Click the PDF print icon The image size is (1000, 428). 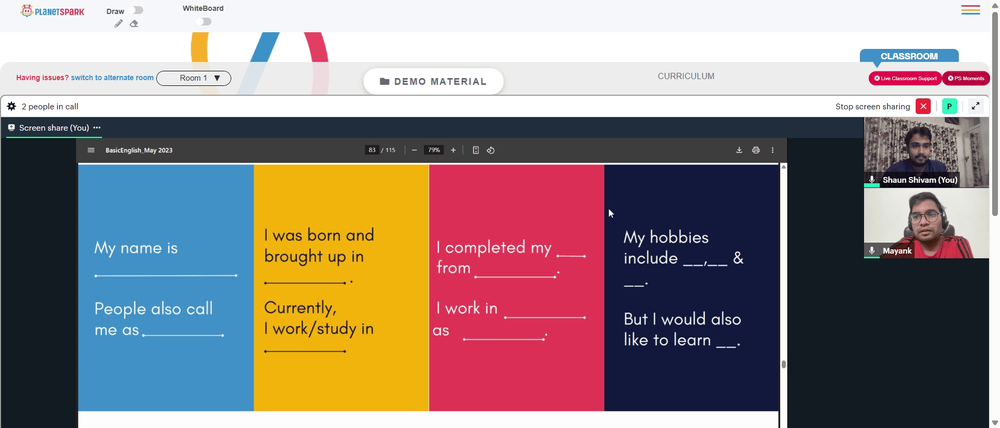click(x=756, y=151)
